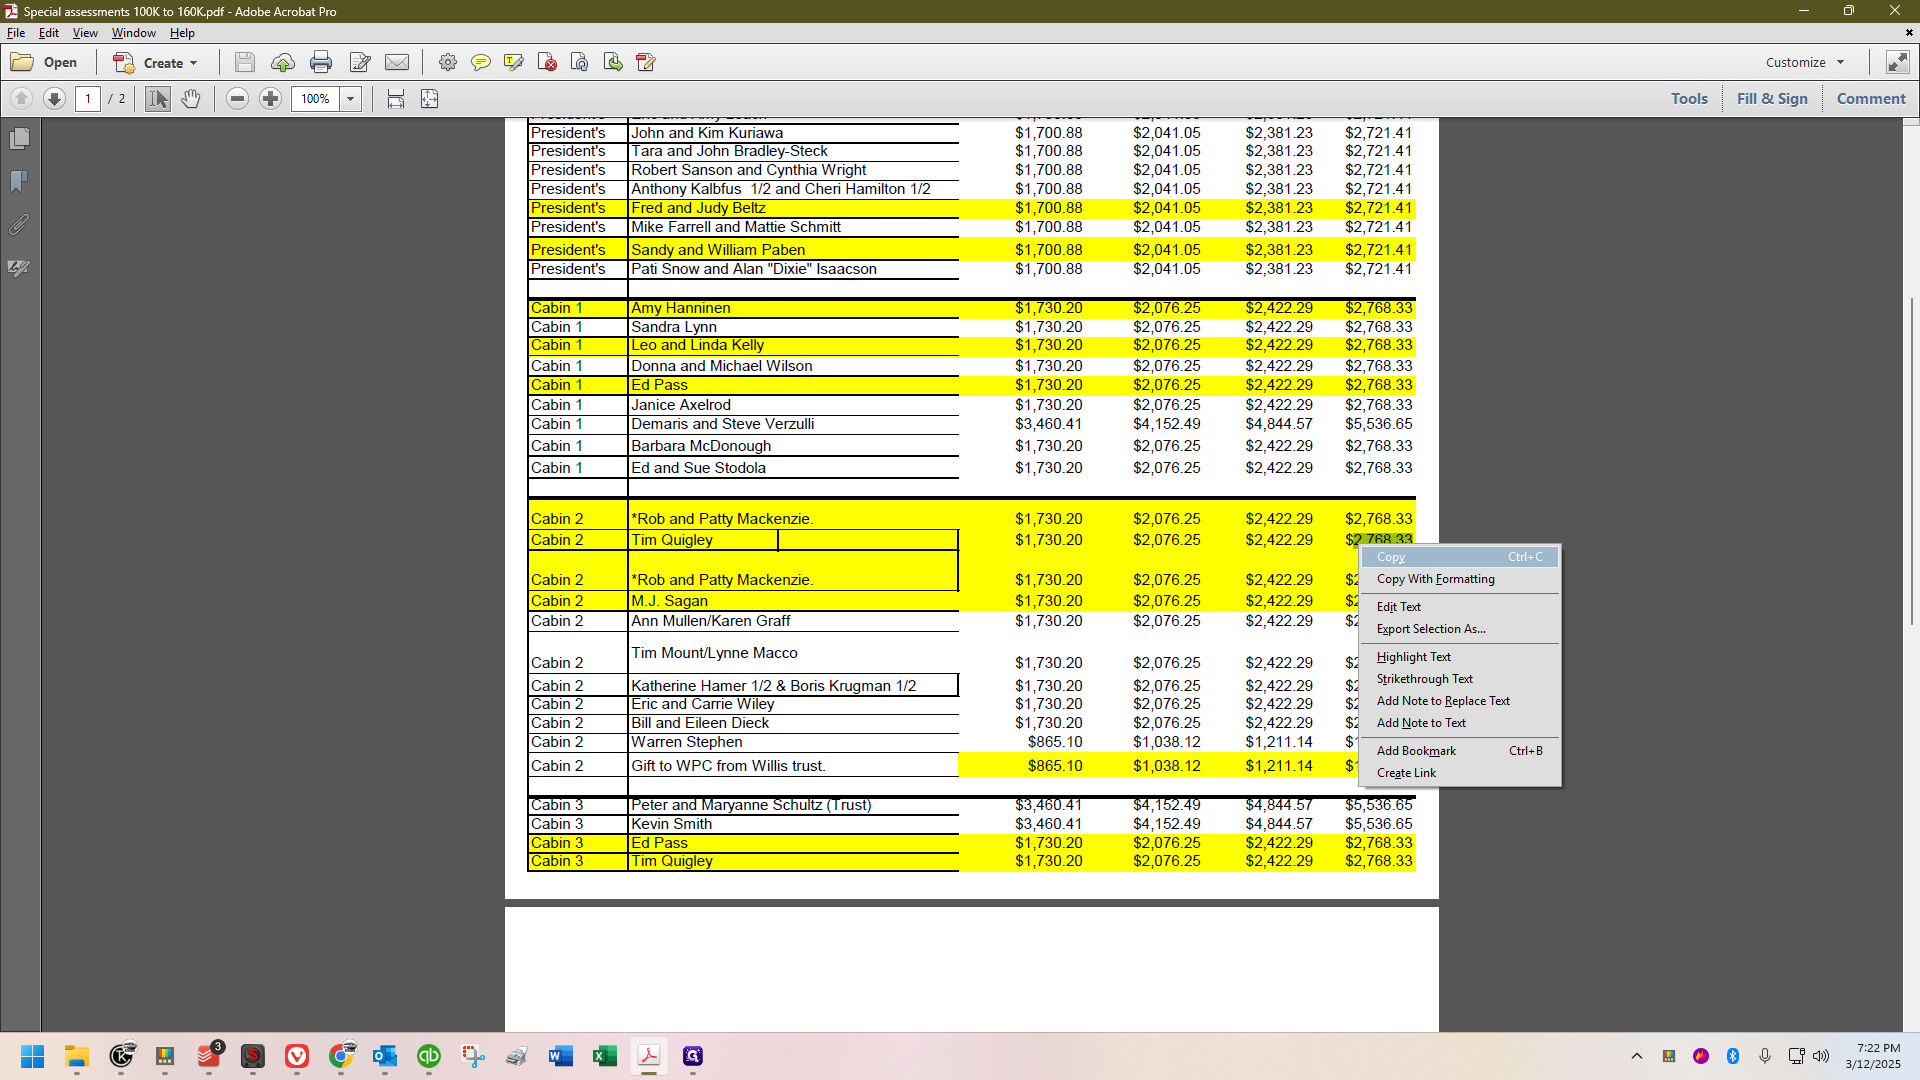Go to previous page arrow
Viewport: 1920px width, 1080px height.
click(x=21, y=98)
